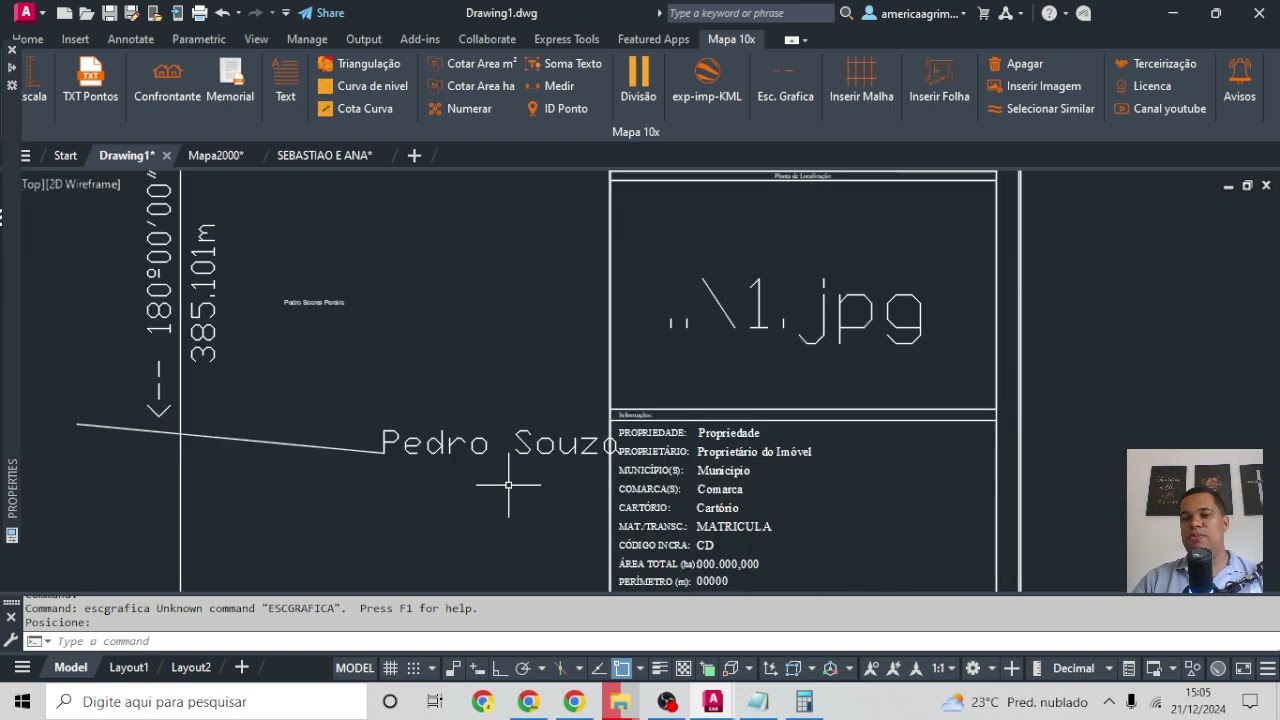Toggle snap mode in status bar
Viewport: 1280px width, 720px height.
(x=413, y=668)
